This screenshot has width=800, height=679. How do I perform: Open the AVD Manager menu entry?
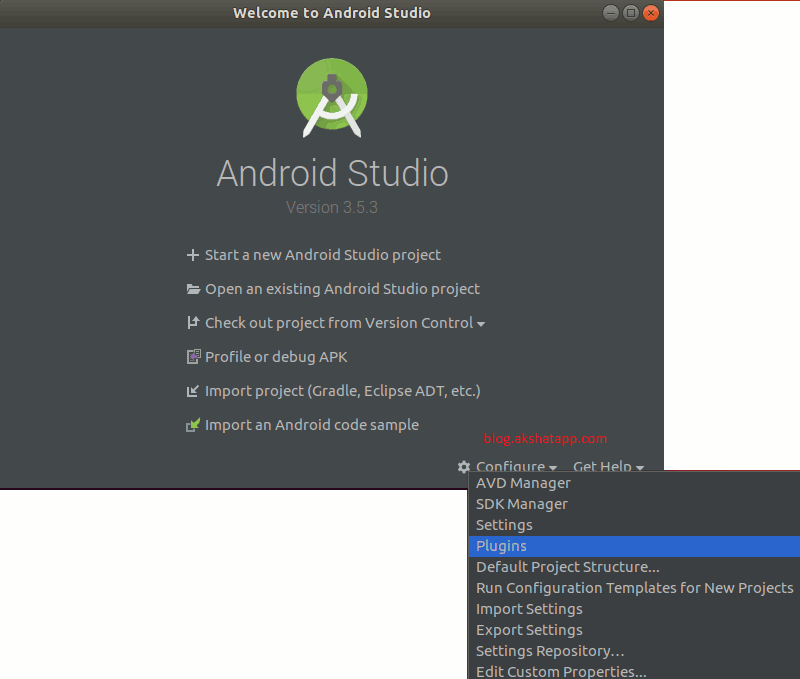[523, 482]
